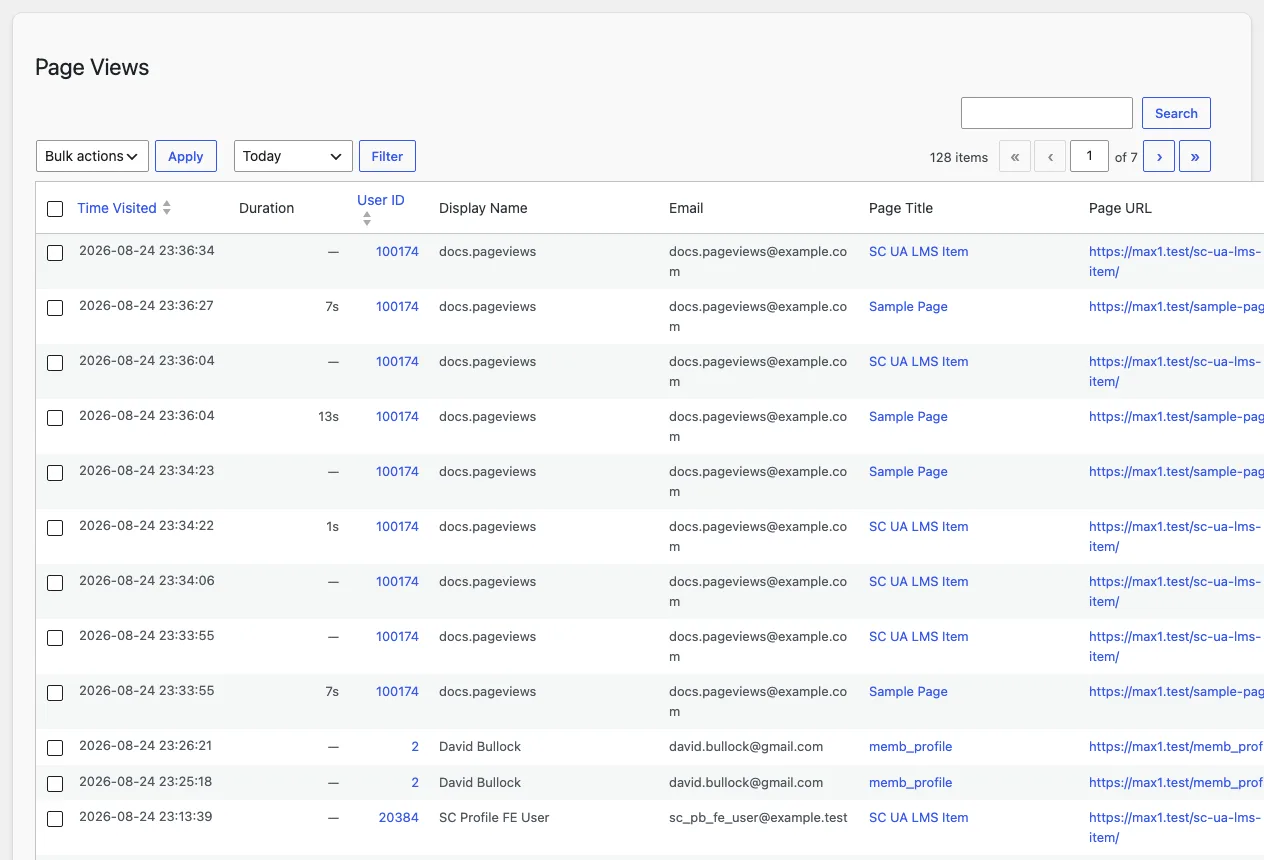Open user ID 20384 link
This screenshot has width=1264, height=860.
[398, 817]
